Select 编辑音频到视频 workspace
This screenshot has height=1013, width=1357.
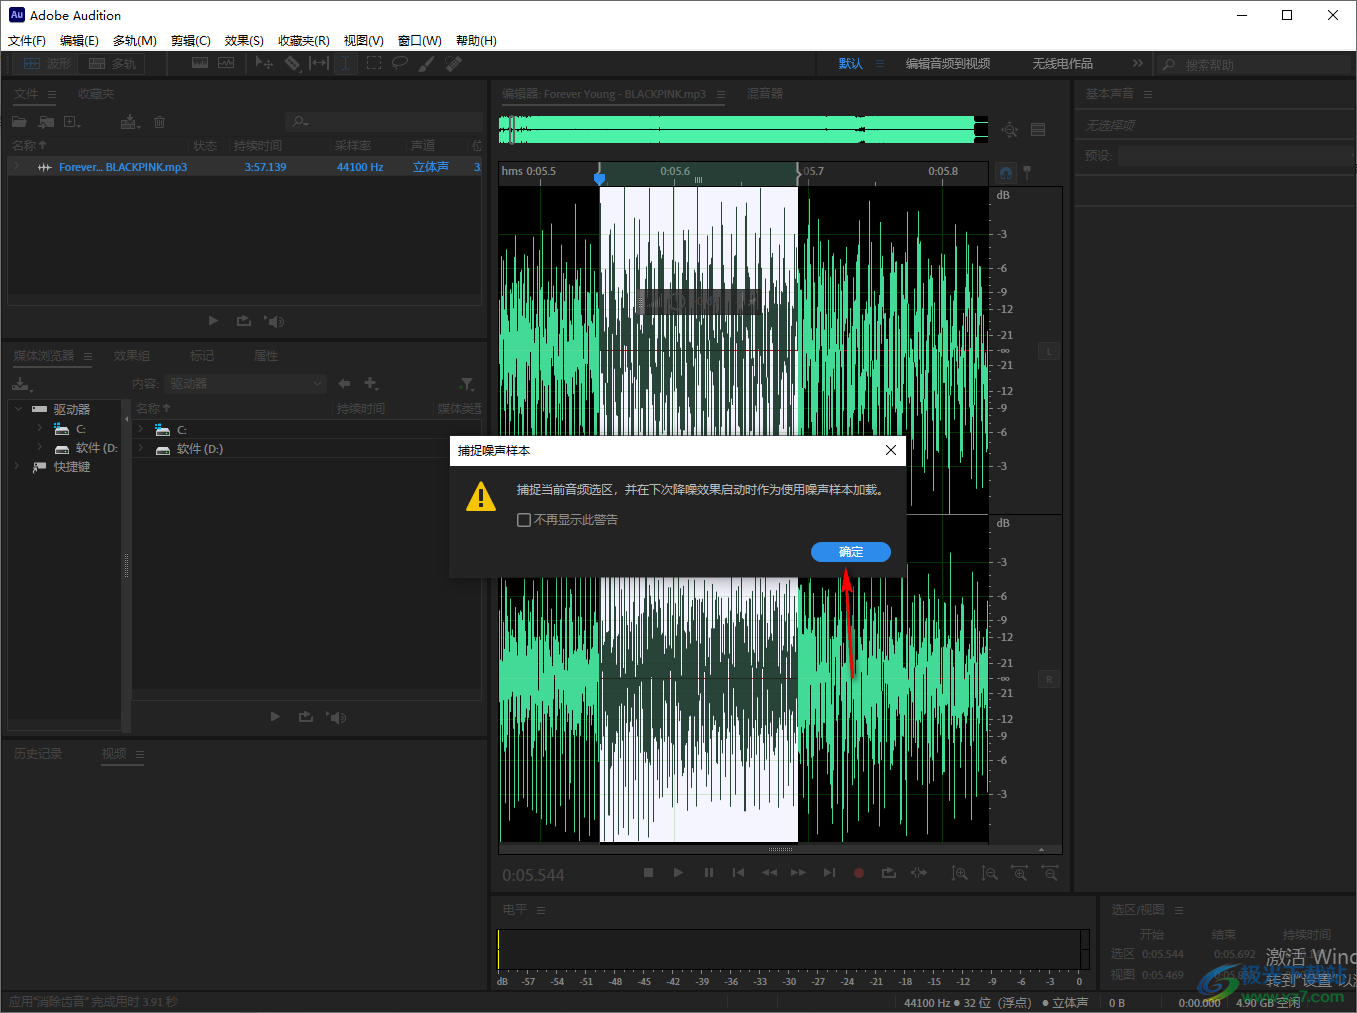coord(948,64)
